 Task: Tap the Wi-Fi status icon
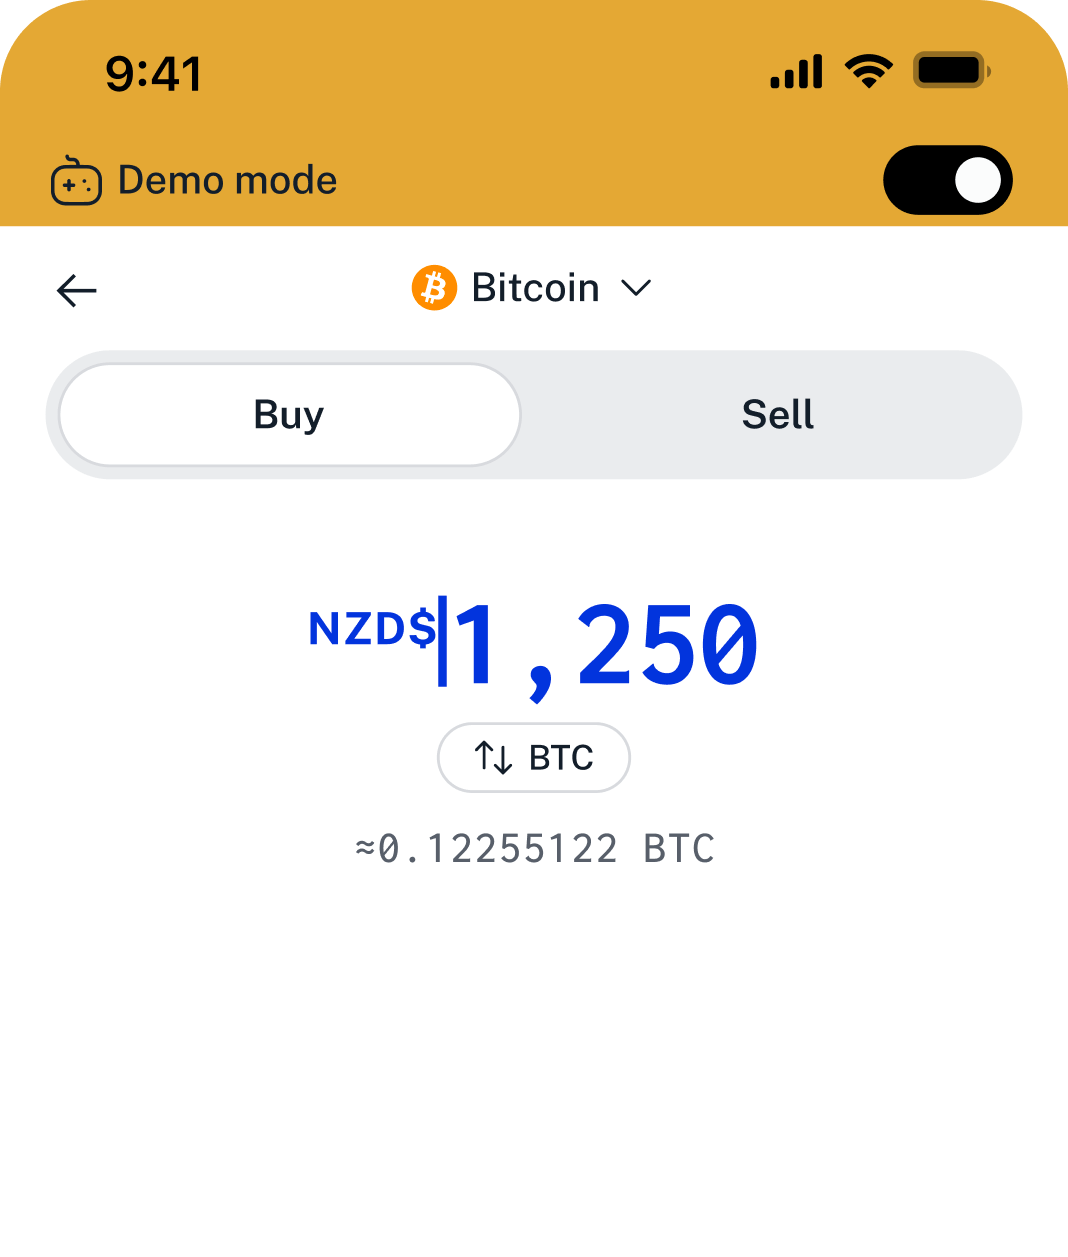pyautogui.click(x=868, y=71)
